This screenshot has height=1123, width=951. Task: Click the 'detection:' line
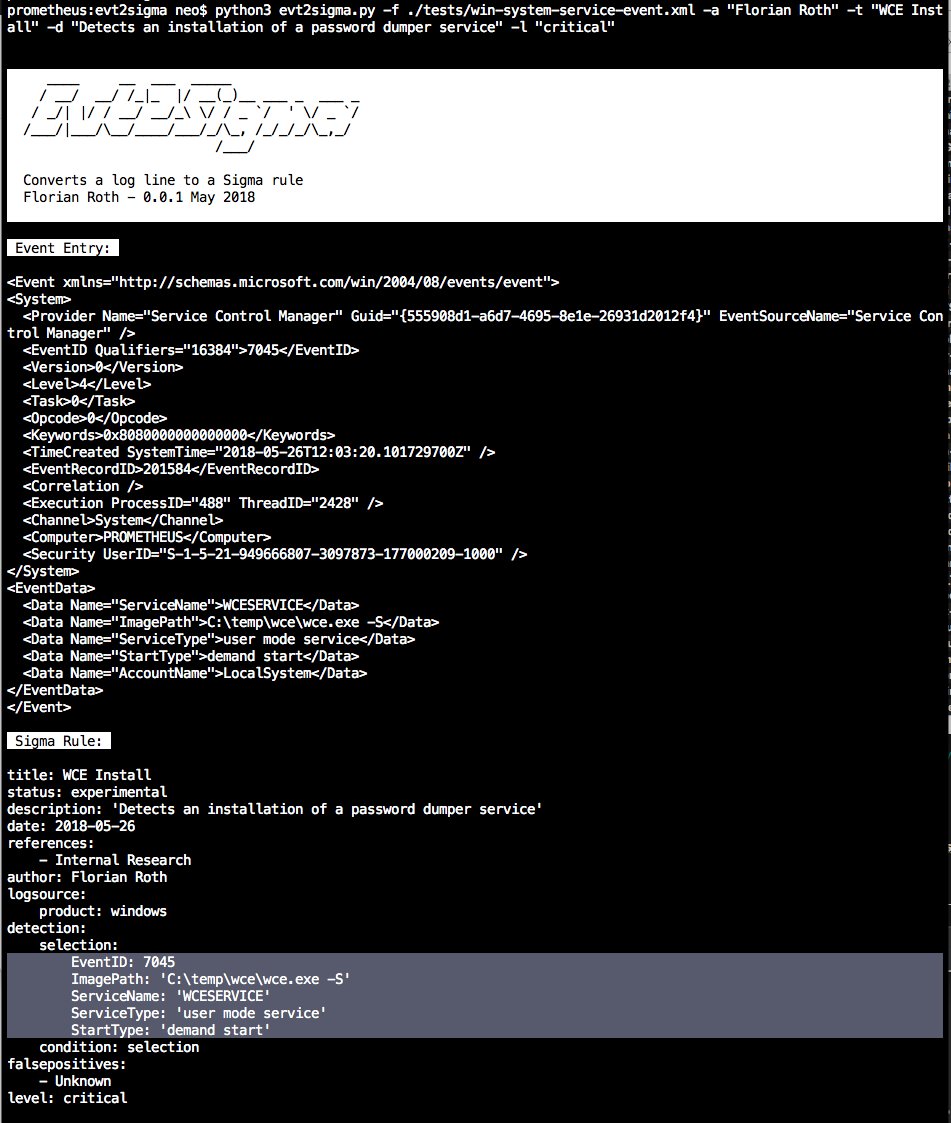[x=47, y=928]
